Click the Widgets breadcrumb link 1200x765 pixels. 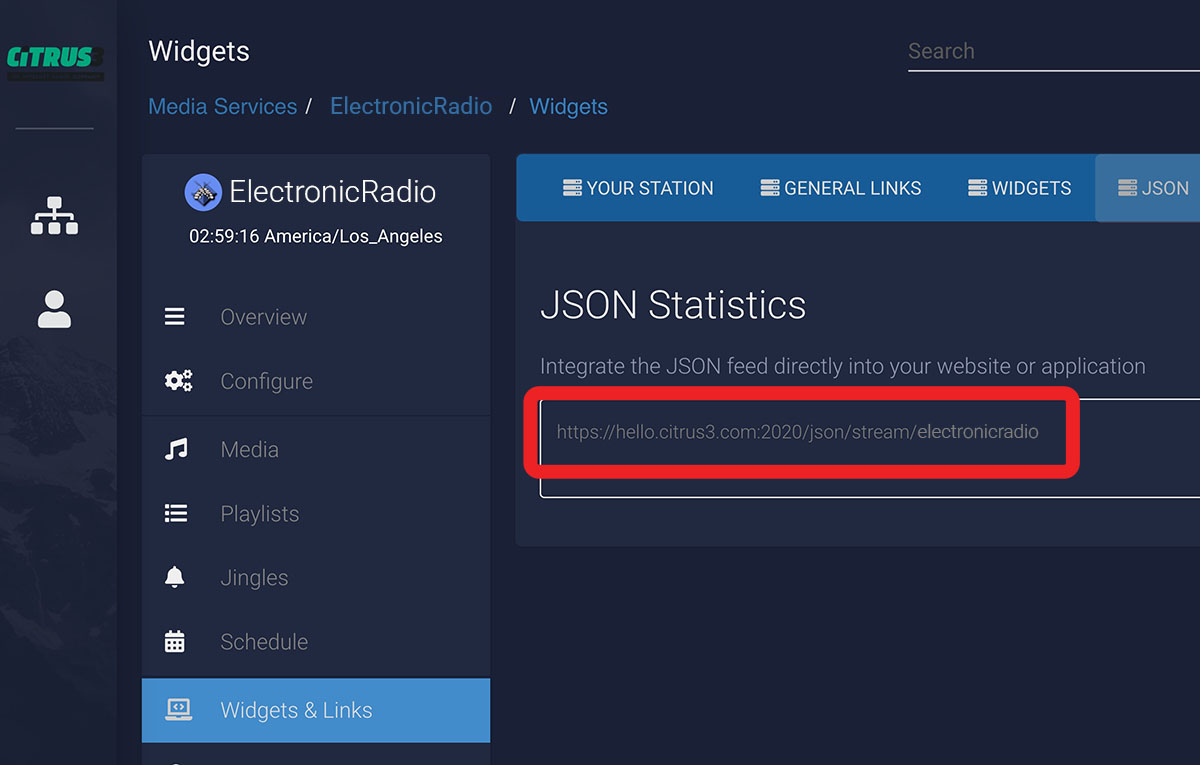[x=568, y=107]
